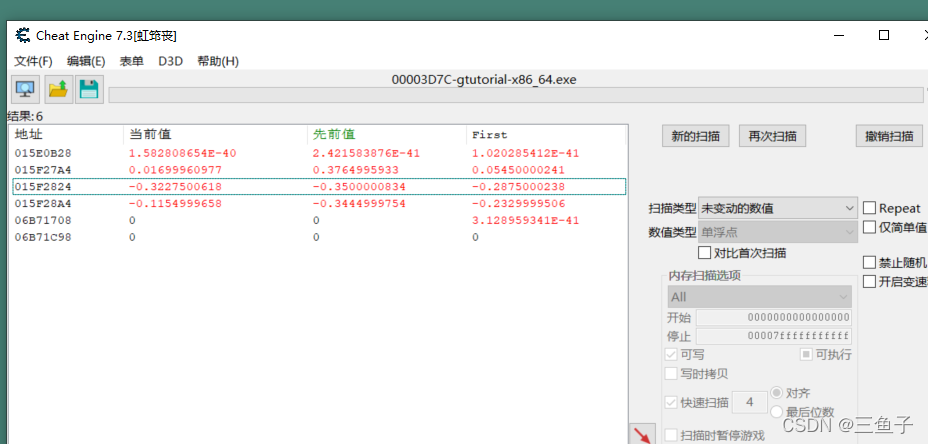Select the address row 06B71708
Image resolution: width=928 pixels, height=444 pixels.
tap(318, 220)
